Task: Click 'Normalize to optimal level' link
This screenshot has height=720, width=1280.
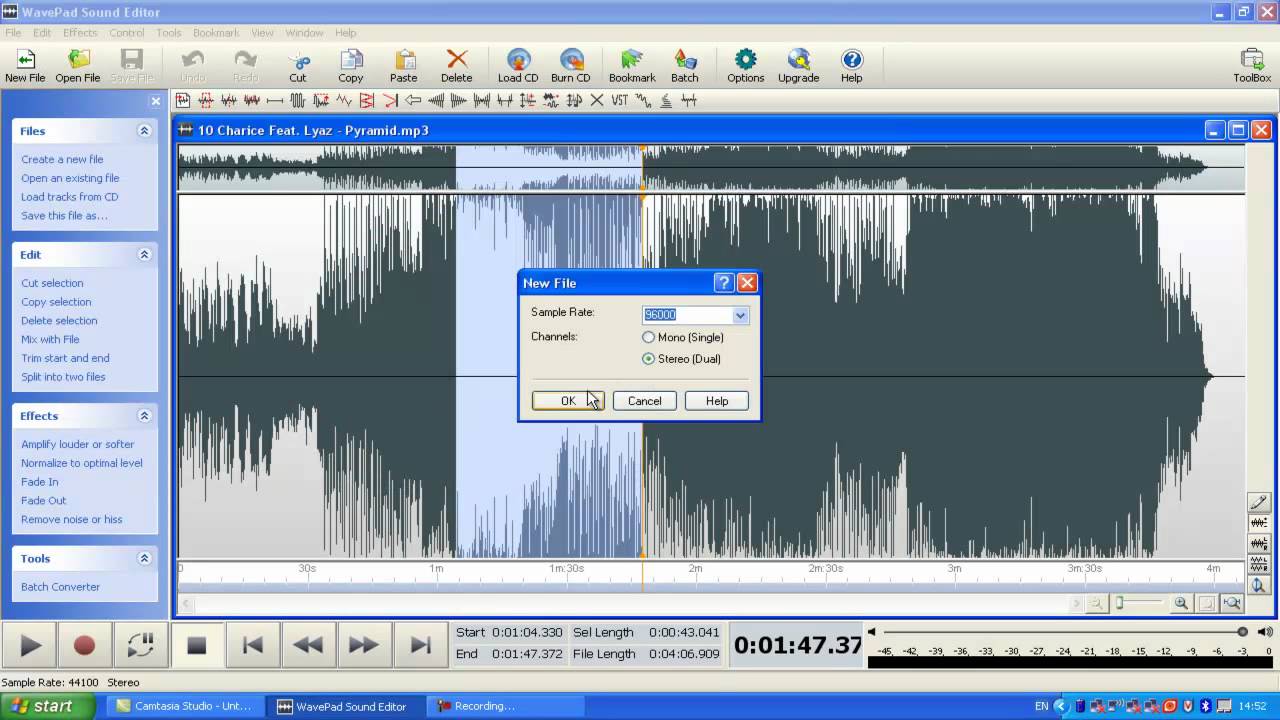Action: coord(82,463)
